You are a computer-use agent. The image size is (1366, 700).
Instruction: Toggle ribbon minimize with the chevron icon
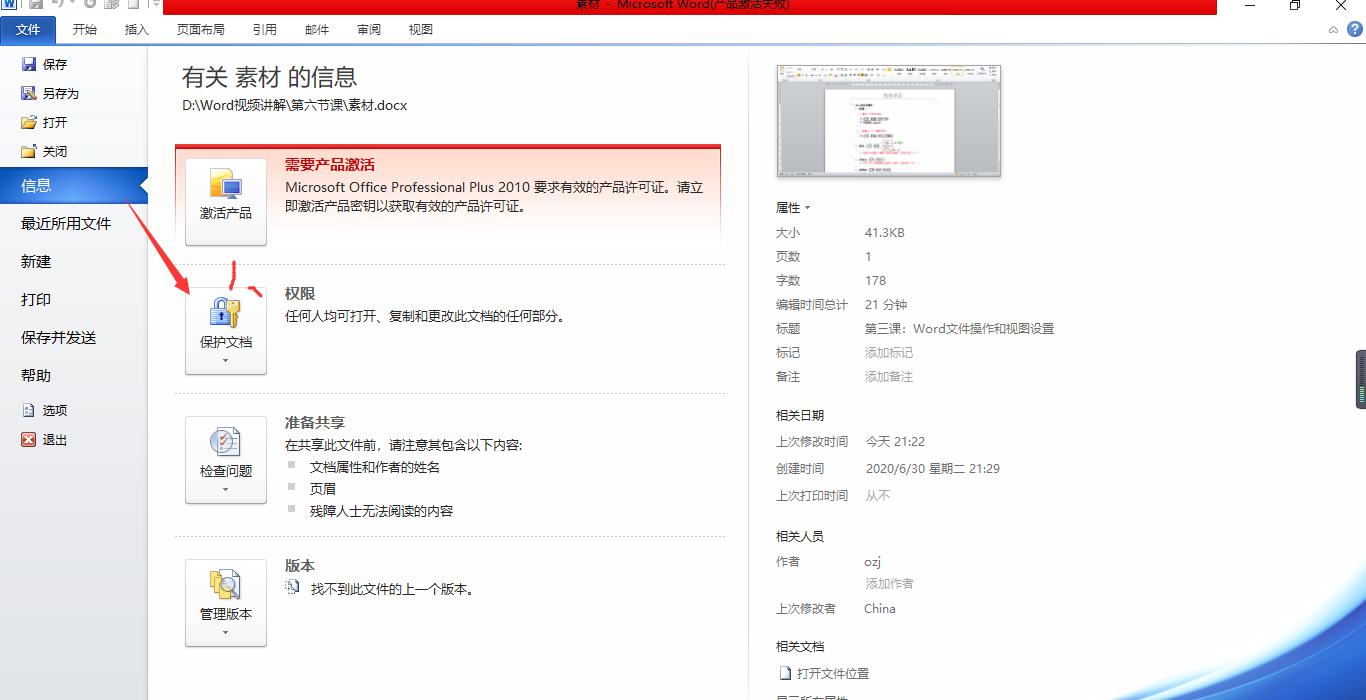click(x=1333, y=29)
